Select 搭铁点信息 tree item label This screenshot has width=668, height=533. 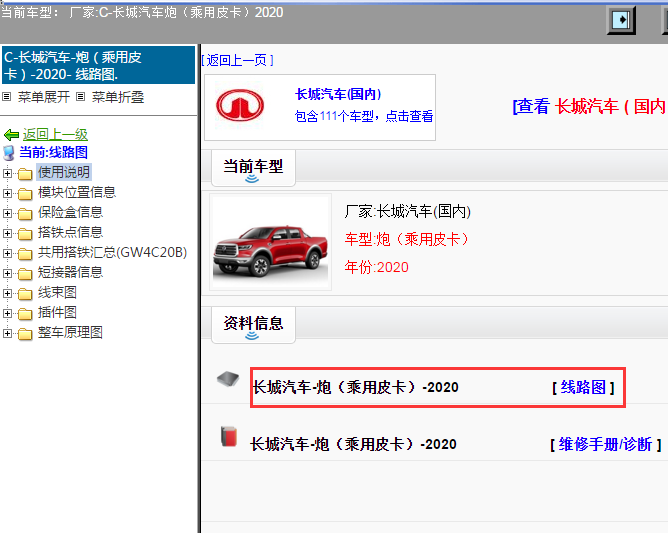point(70,232)
